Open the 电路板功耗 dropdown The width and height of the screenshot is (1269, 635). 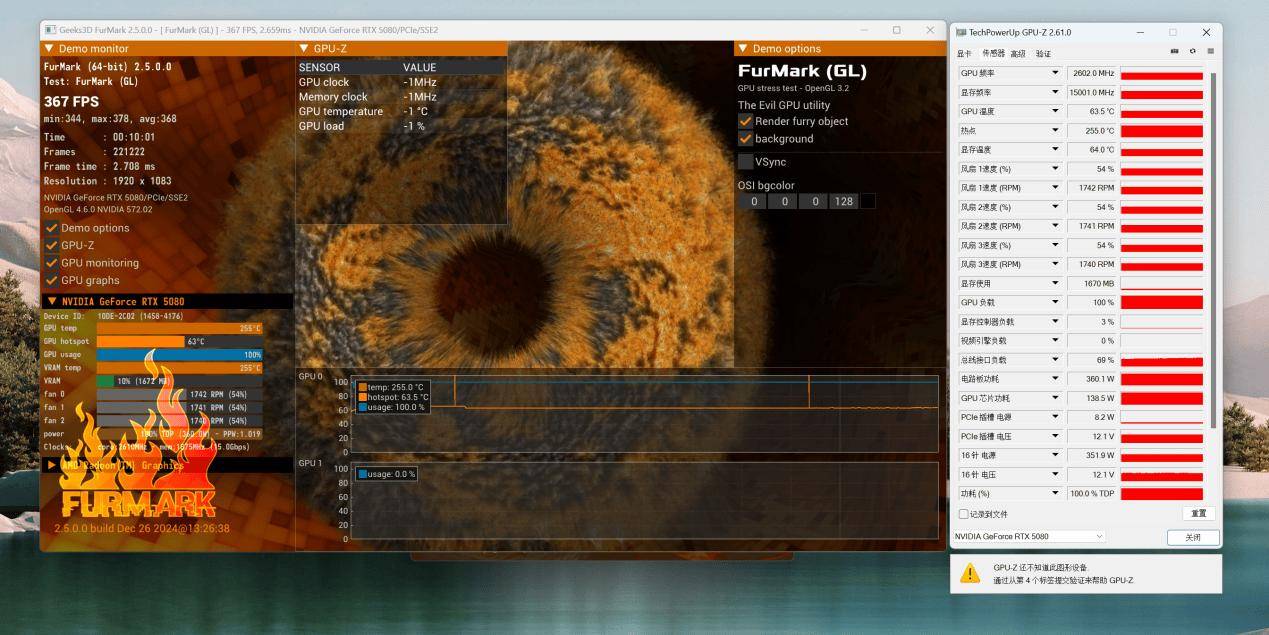click(x=1055, y=379)
